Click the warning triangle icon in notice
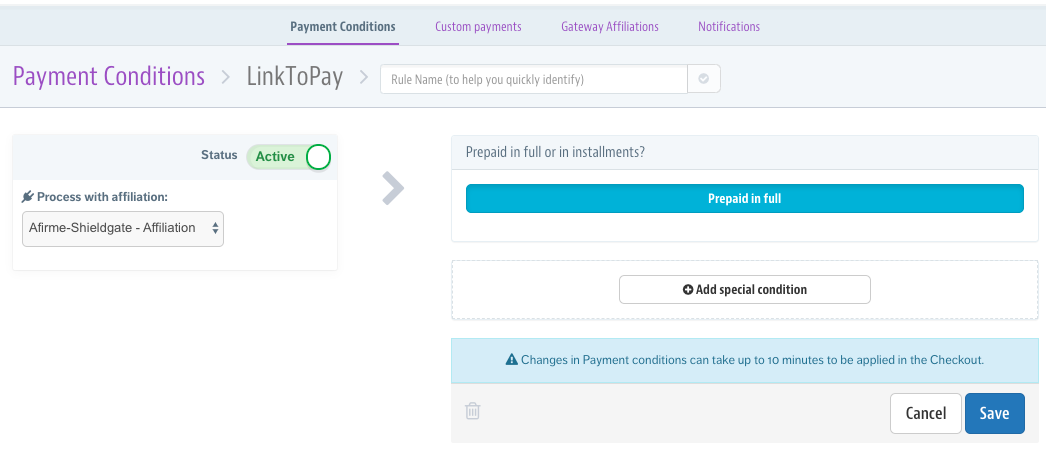Viewport: 1046px width, 454px height. click(512, 360)
